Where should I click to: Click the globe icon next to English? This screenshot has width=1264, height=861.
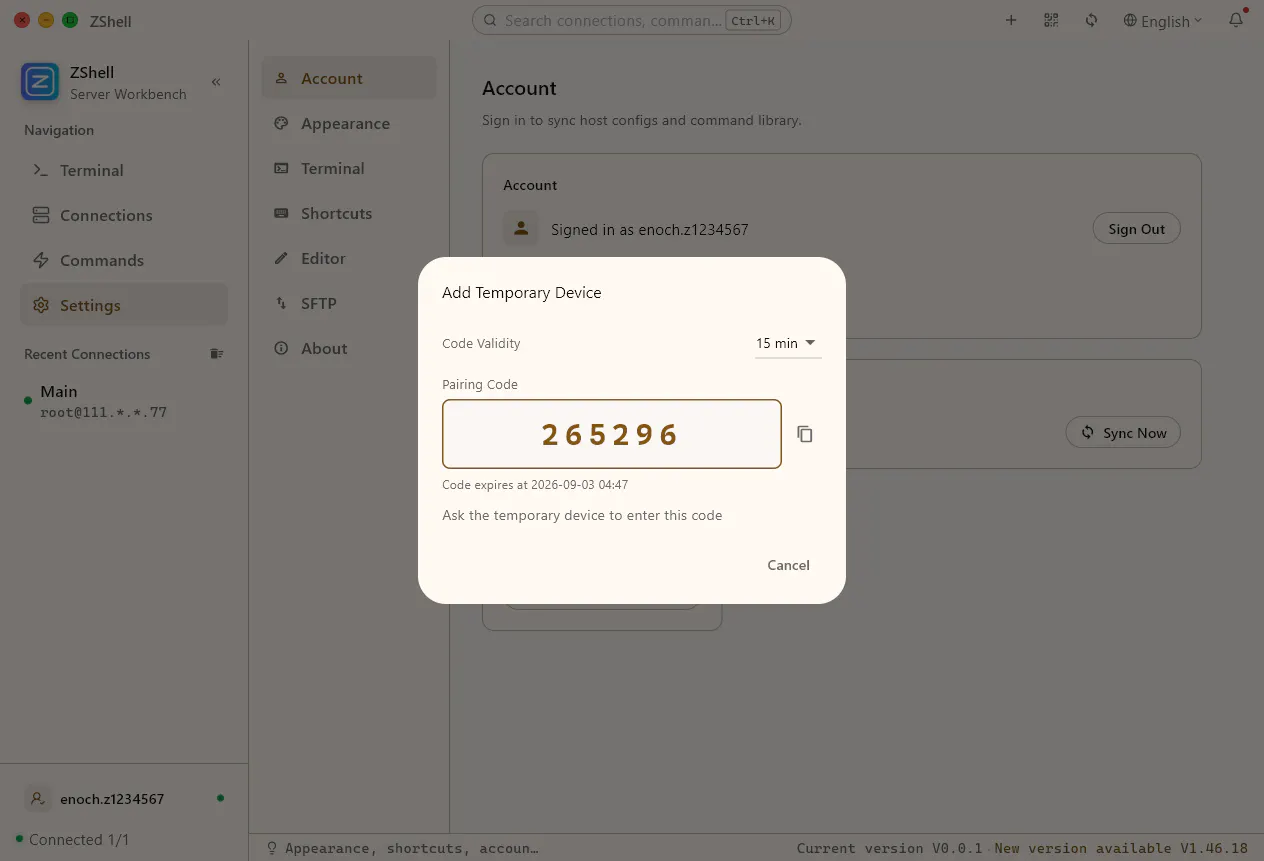[1130, 20]
